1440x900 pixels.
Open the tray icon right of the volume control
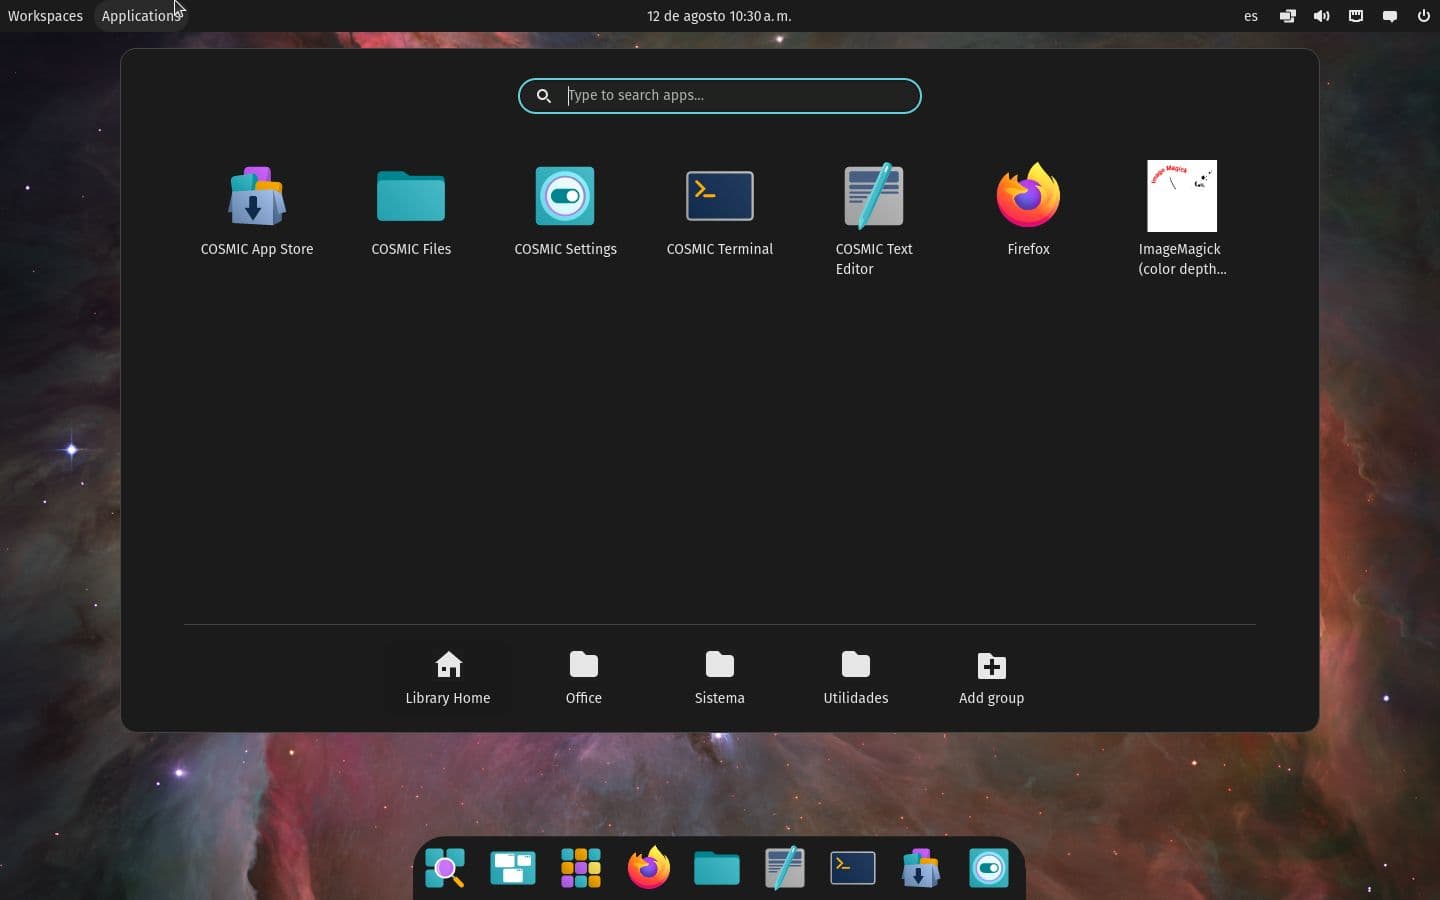(x=1356, y=16)
